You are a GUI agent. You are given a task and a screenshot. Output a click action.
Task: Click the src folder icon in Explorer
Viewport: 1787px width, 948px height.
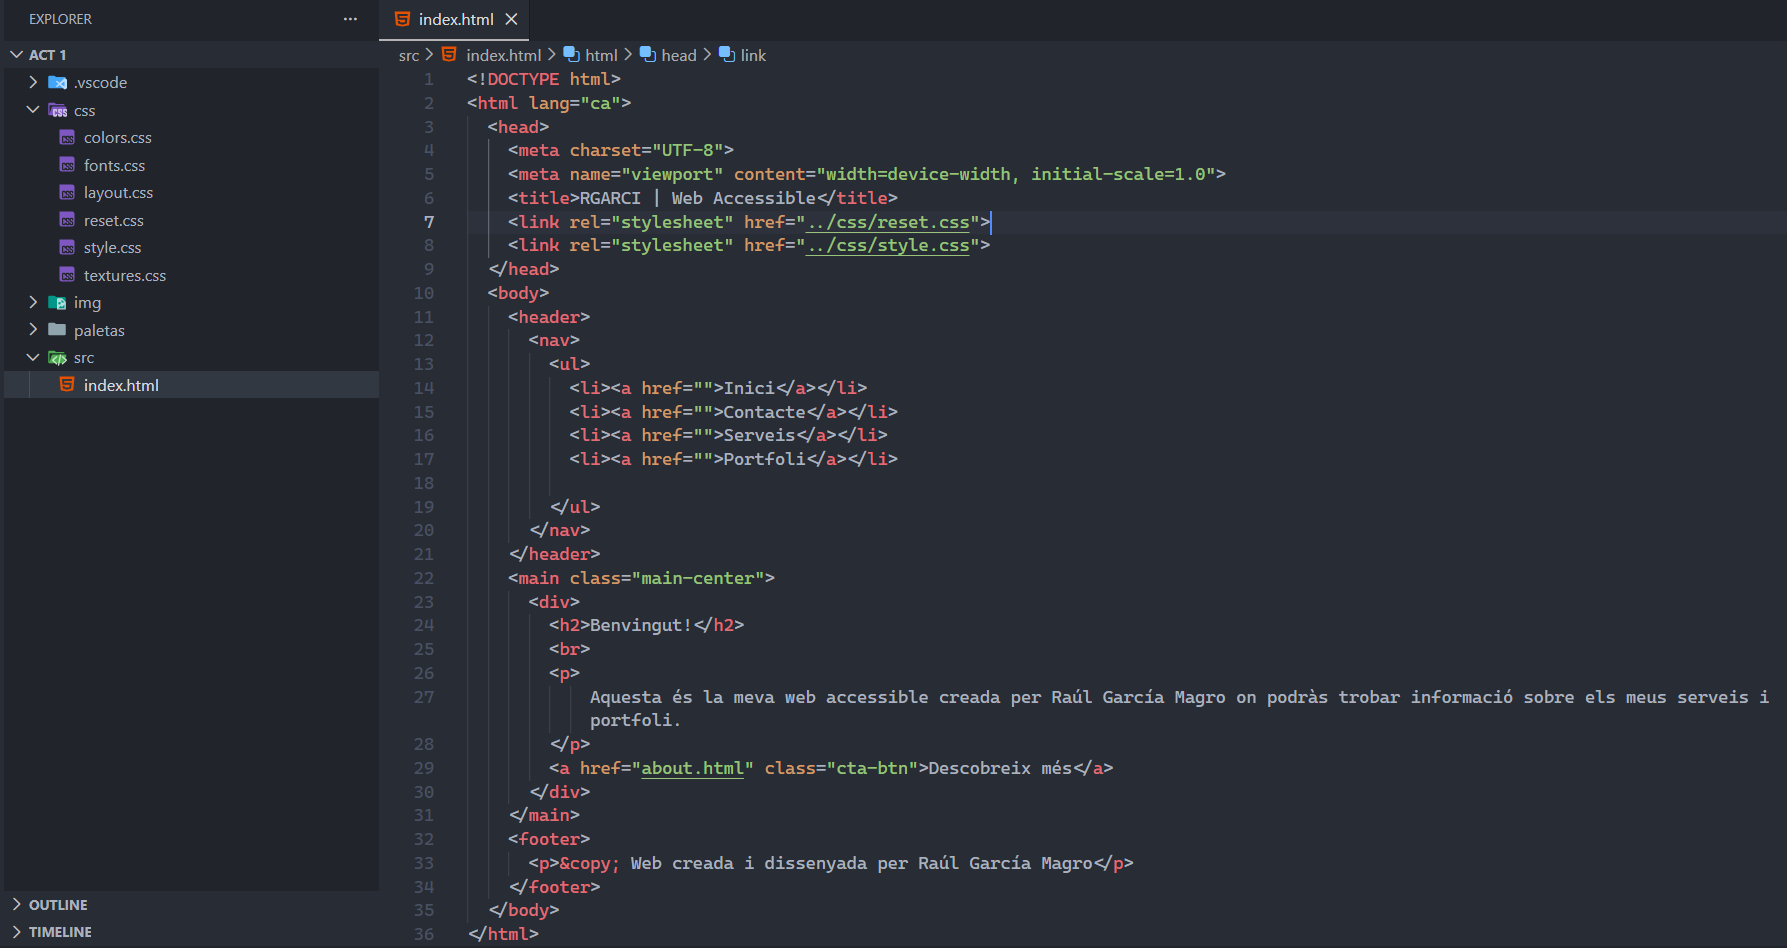(58, 357)
